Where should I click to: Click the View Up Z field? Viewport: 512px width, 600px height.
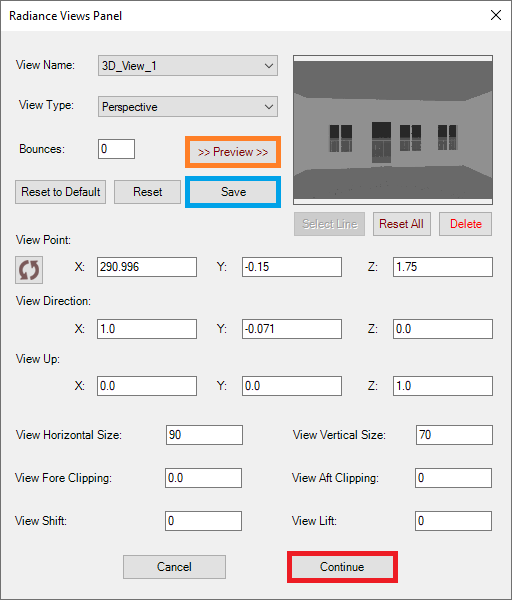[443, 386]
